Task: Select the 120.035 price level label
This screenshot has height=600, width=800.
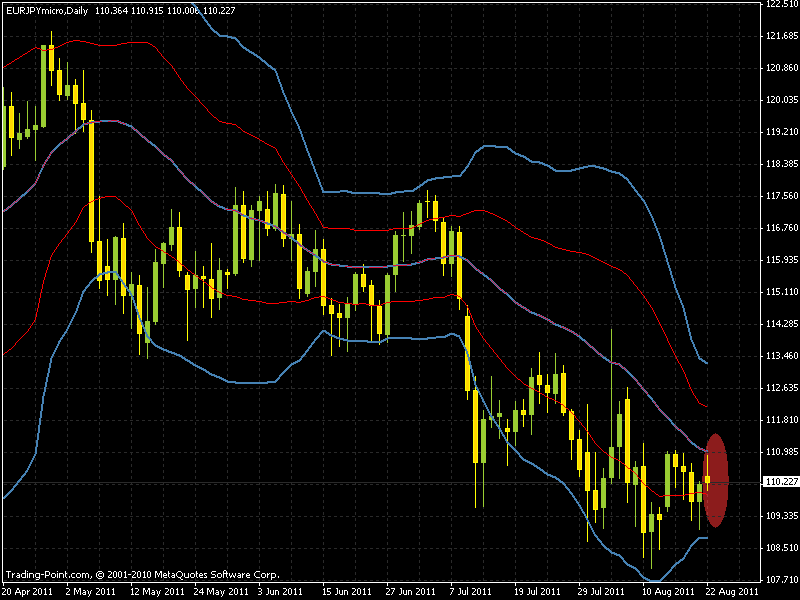Action: click(x=782, y=100)
